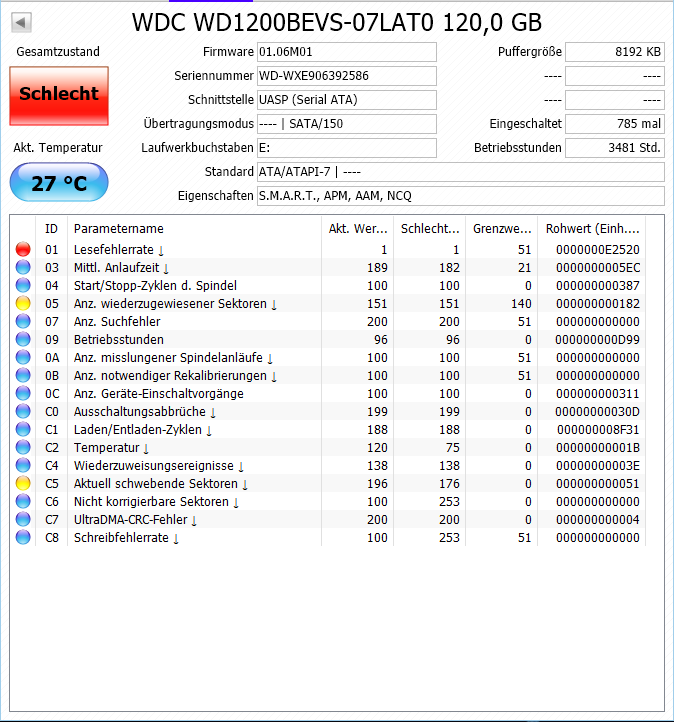Click threshold value 140

pos(521,303)
